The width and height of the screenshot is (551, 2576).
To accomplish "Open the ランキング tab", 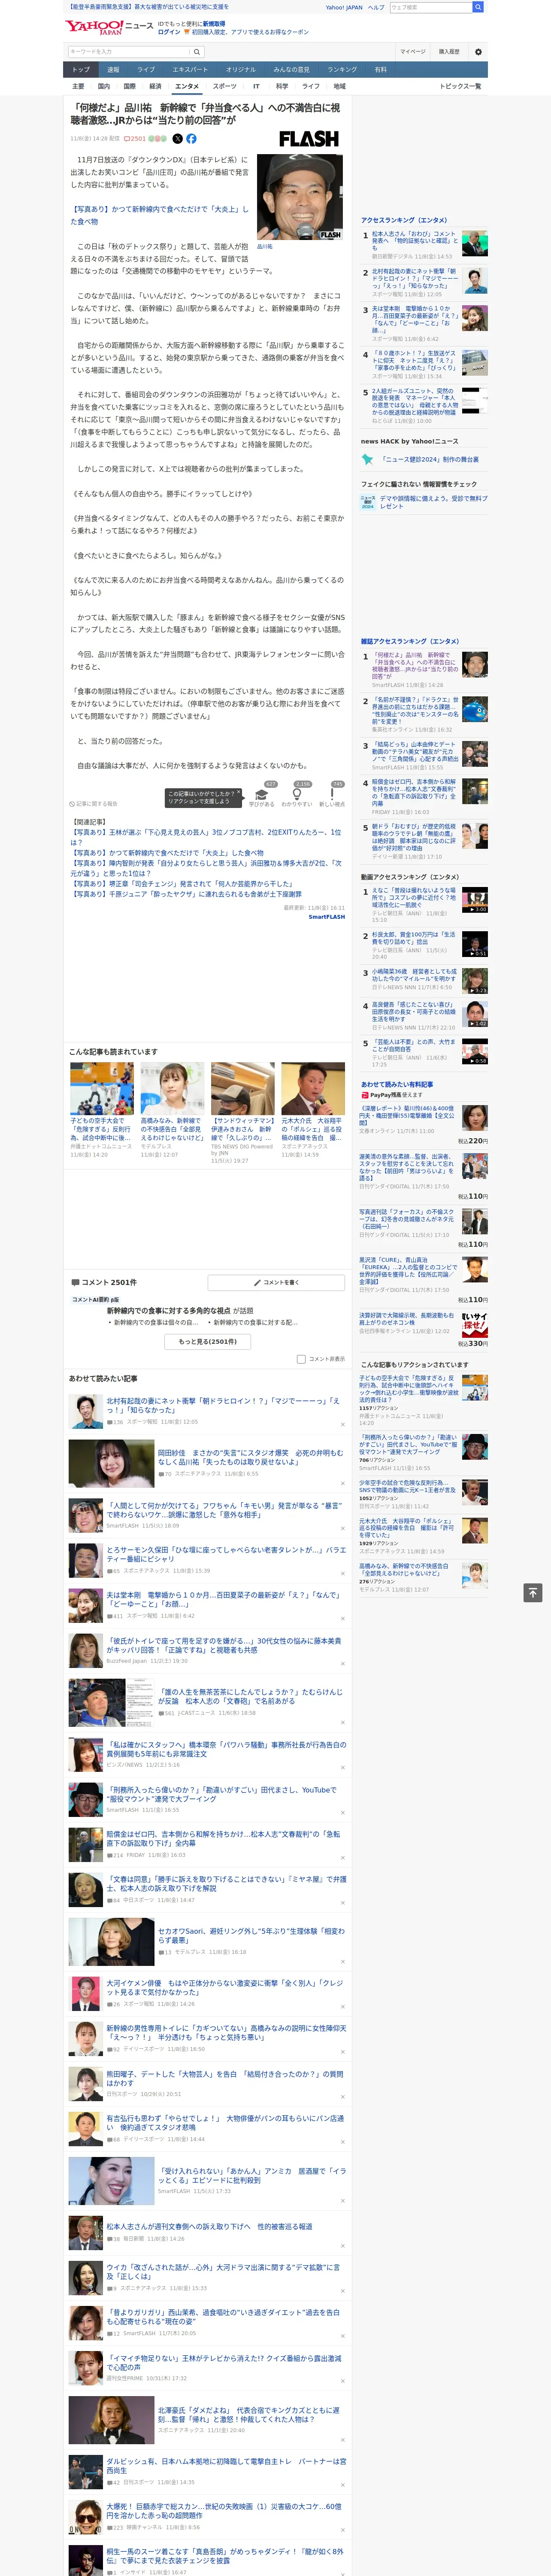I will (342, 70).
